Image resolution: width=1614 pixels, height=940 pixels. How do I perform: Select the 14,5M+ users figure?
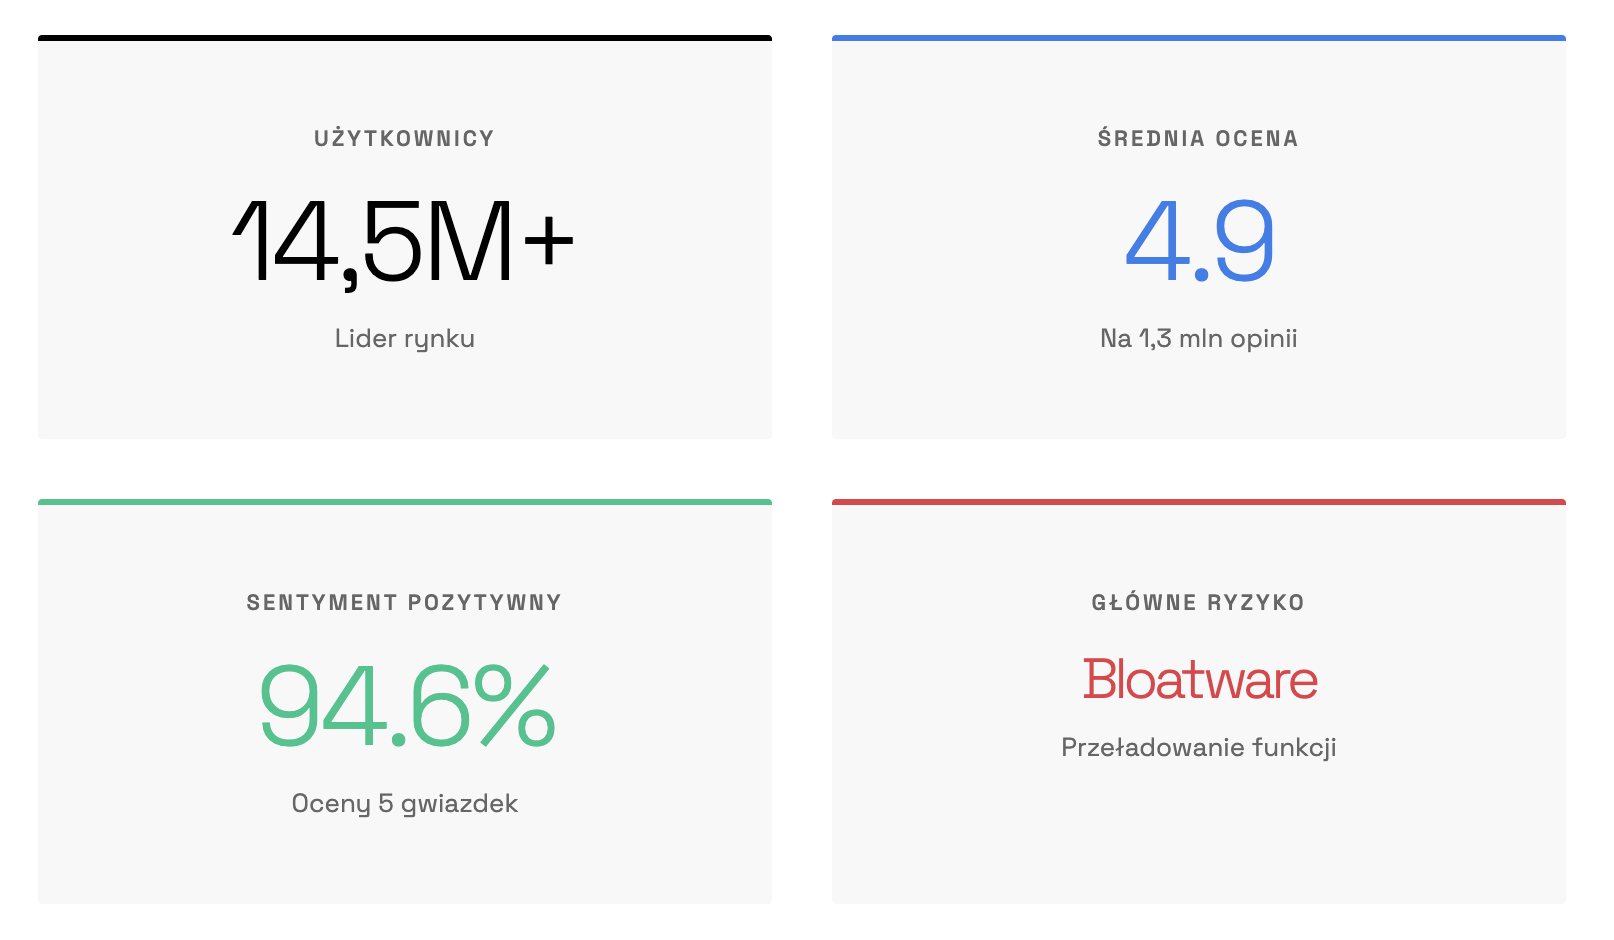[404, 243]
